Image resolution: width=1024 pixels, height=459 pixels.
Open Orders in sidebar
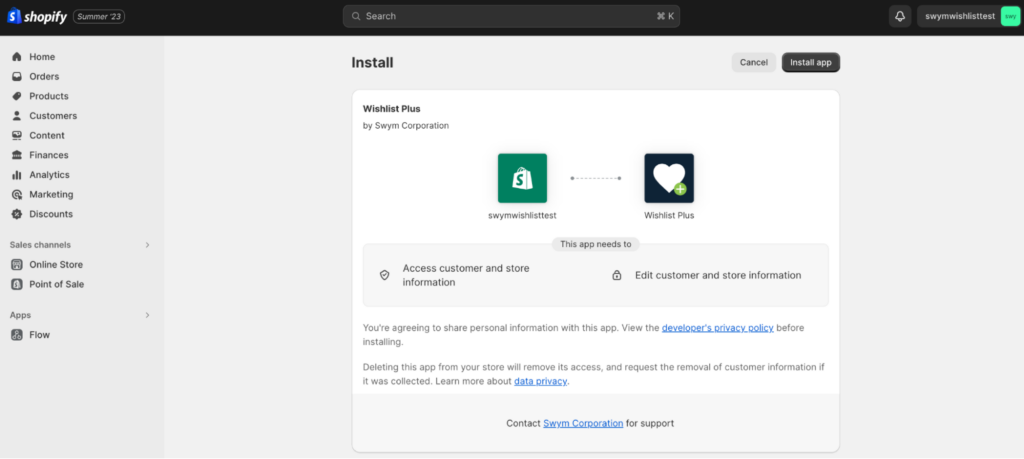tap(44, 76)
